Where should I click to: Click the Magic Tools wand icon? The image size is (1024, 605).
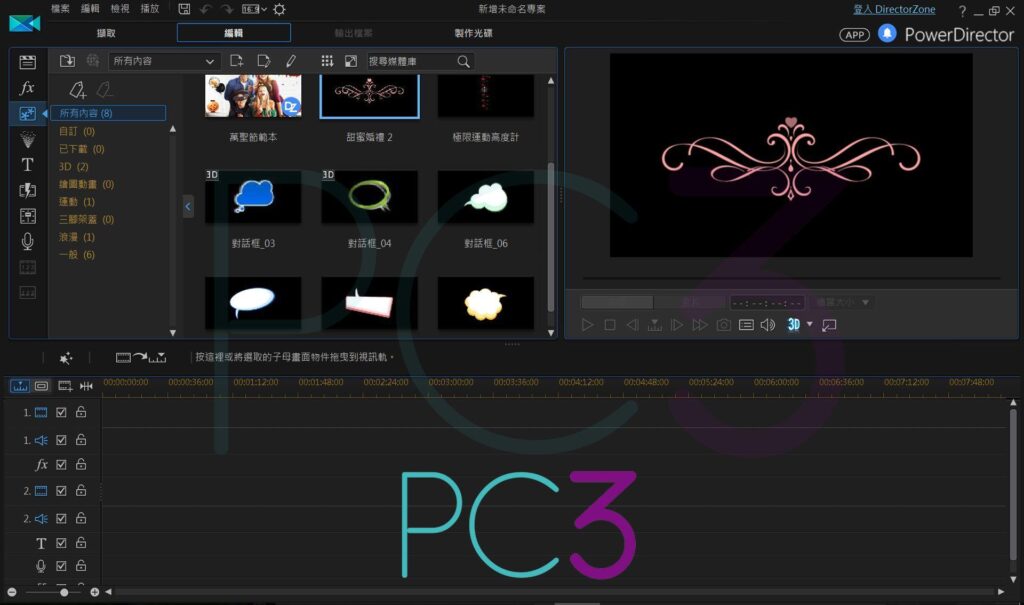[66, 357]
